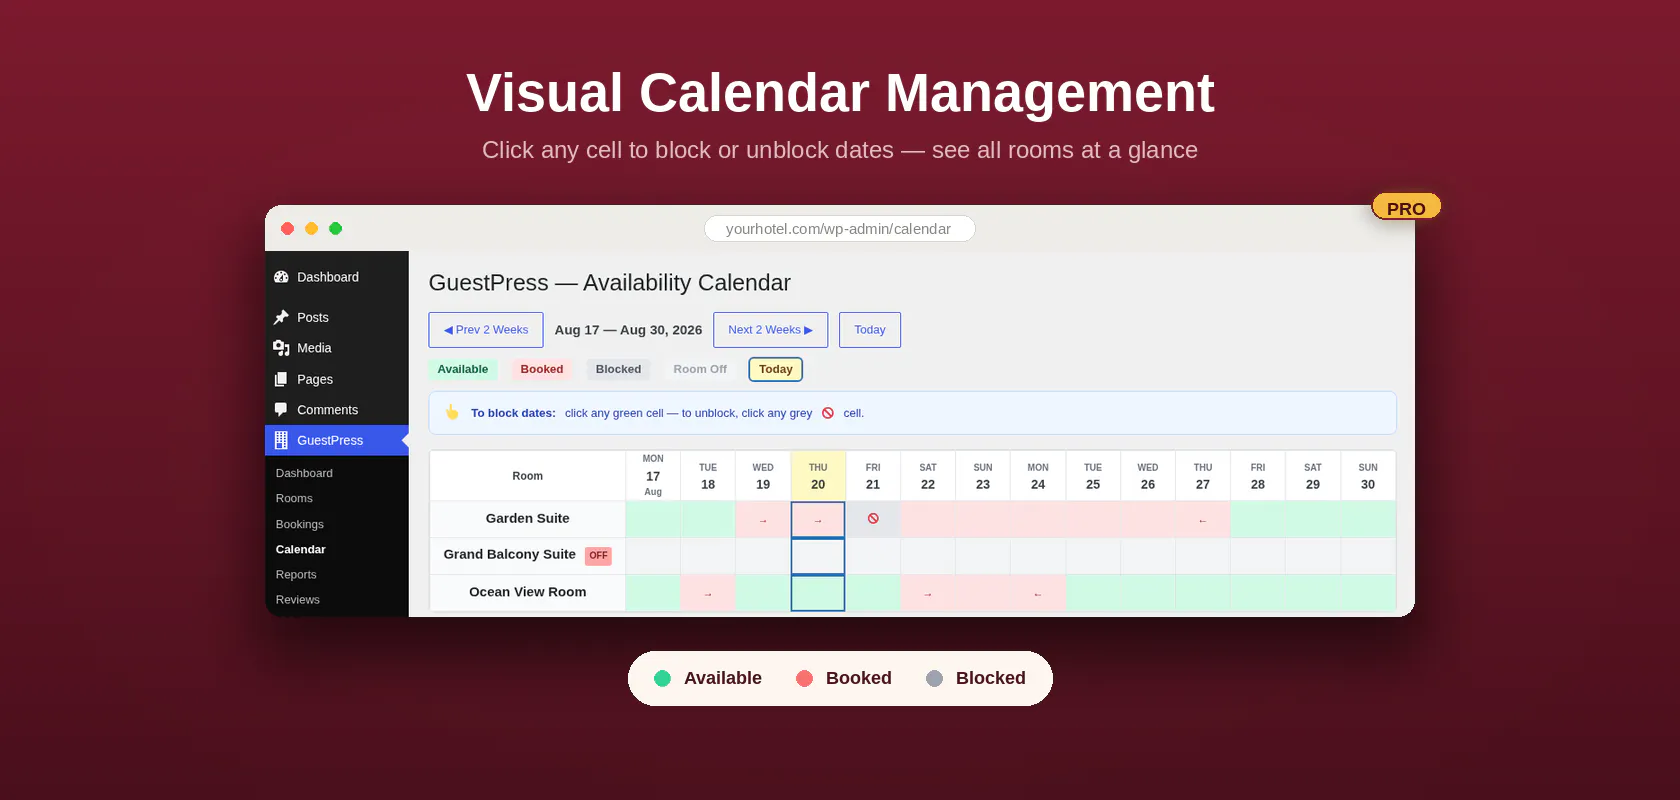Image resolution: width=1680 pixels, height=800 pixels.
Task: Click the Garden Suite cell for Sun 30
Action: (x=1368, y=519)
